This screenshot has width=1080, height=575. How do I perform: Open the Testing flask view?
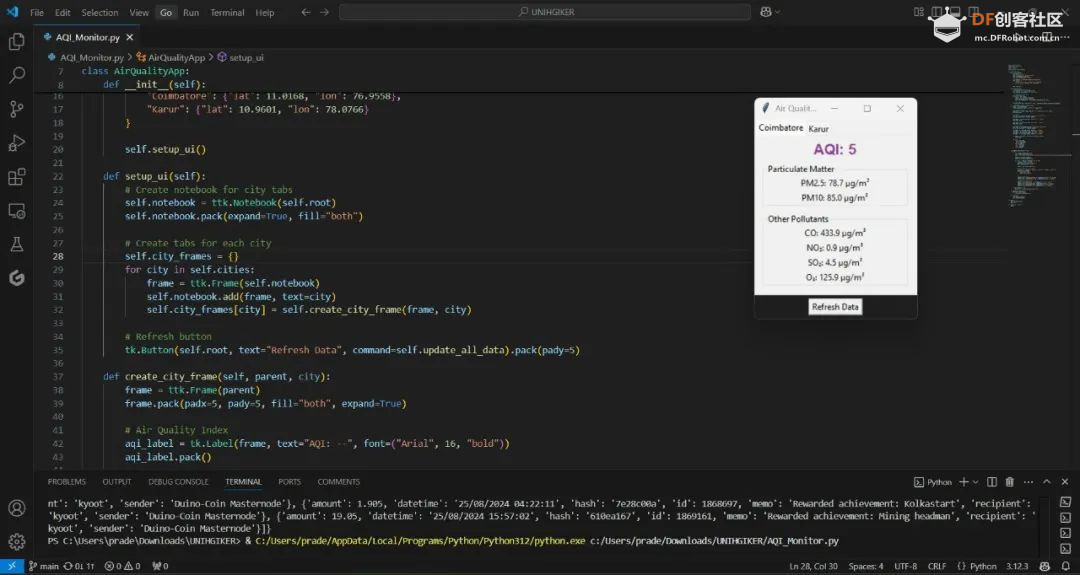click(17, 244)
